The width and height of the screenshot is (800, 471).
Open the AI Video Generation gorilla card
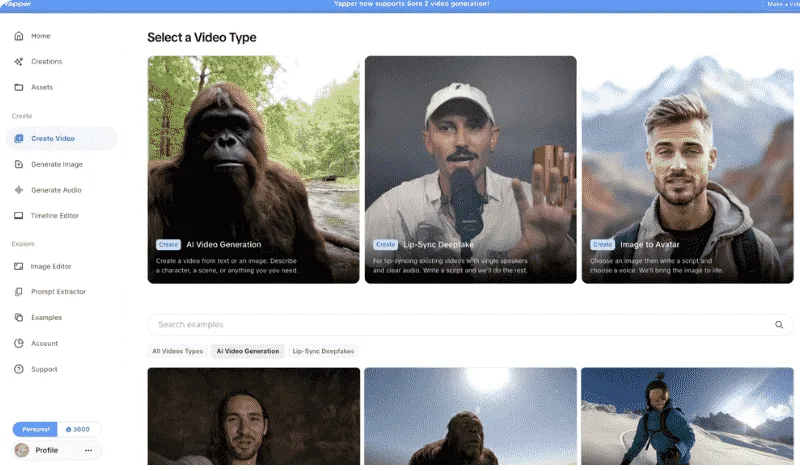[x=253, y=169]
